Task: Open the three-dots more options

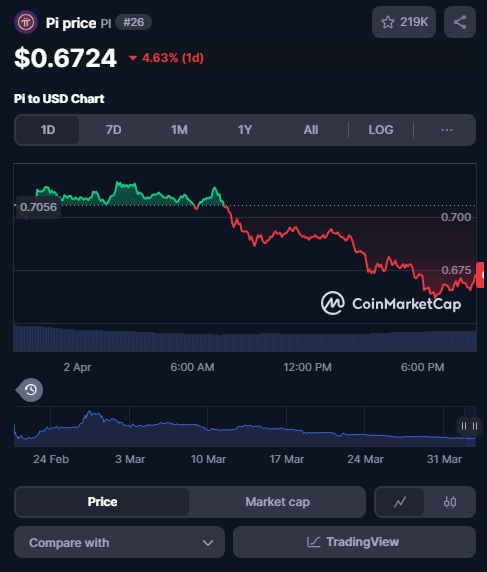Action: tap(447, 130)
